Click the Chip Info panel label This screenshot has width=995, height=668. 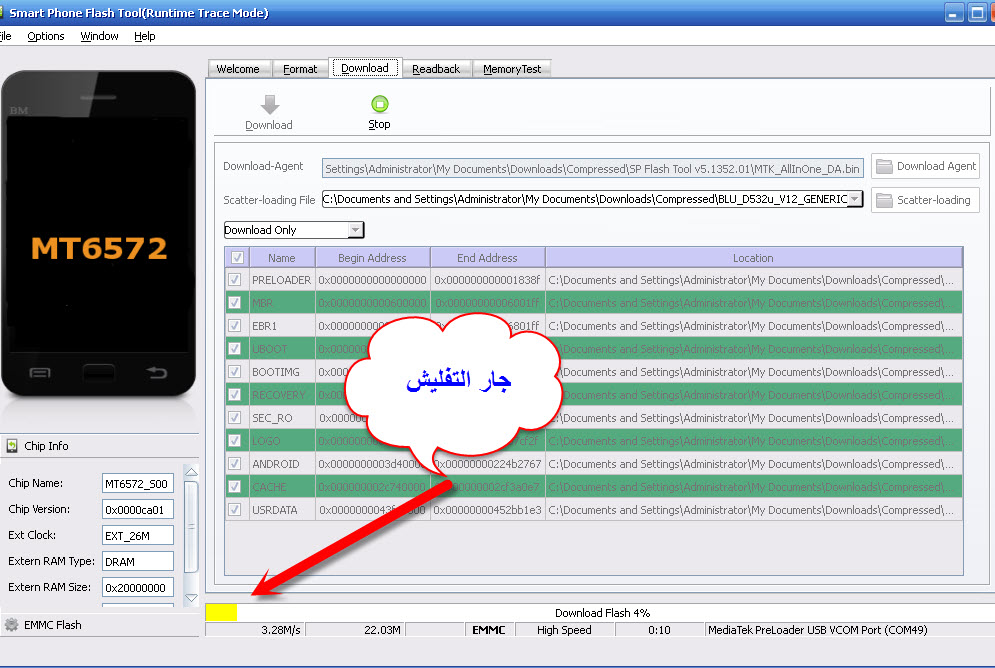pos(46,446)
